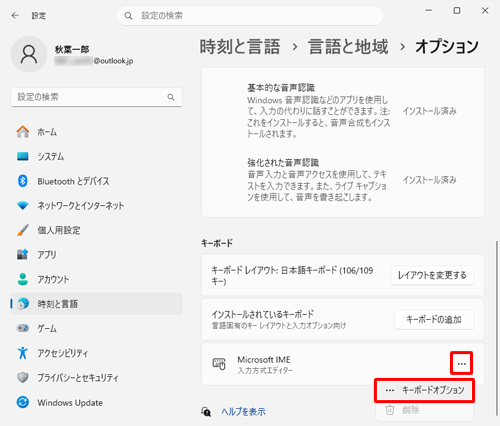Click the paintbrush icon beside 個人用設定
500x426 pixels.
[x=23, y=230]
